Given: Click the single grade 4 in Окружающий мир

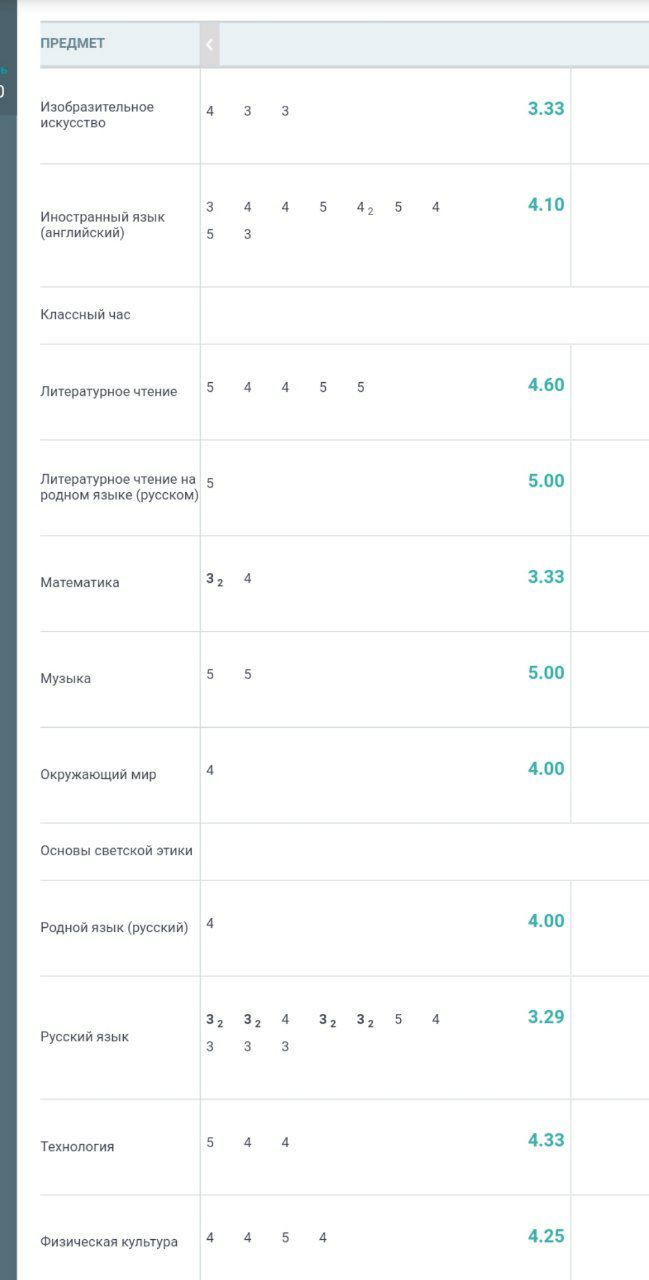Looking at the screenshot, I should coord(210,770).
